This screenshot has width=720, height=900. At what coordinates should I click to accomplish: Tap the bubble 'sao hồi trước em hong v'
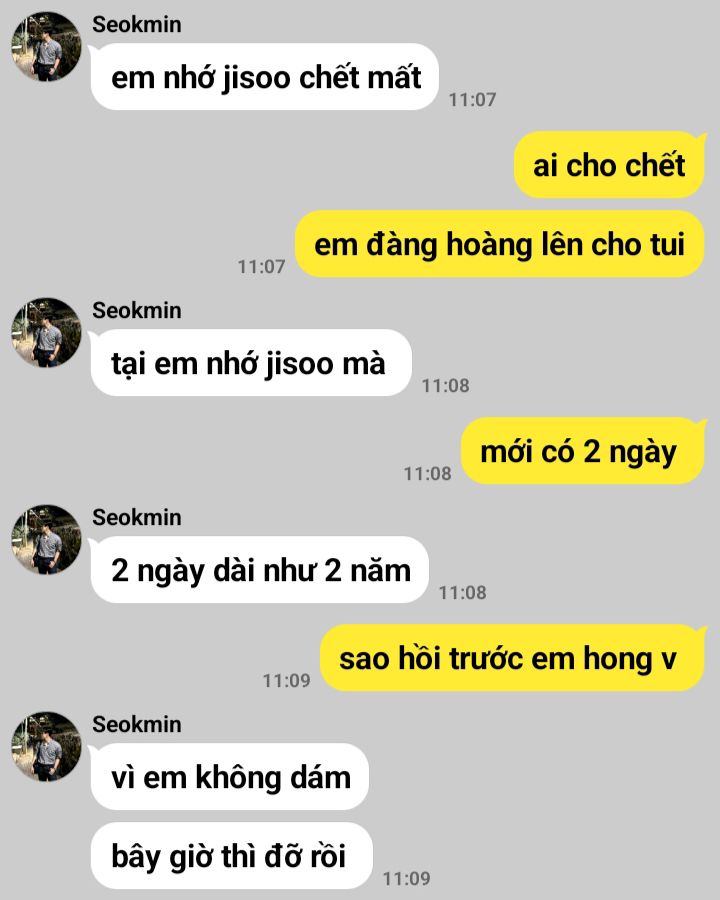click(512, 658)
